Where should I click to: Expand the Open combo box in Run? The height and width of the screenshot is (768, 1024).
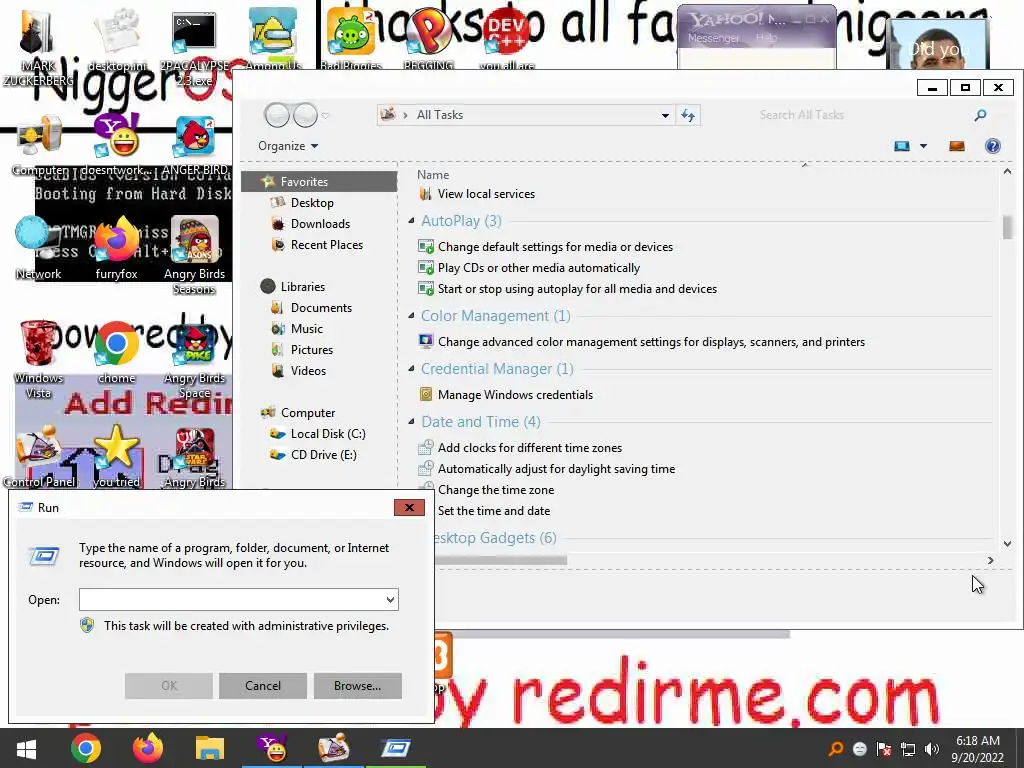point(390,600)
